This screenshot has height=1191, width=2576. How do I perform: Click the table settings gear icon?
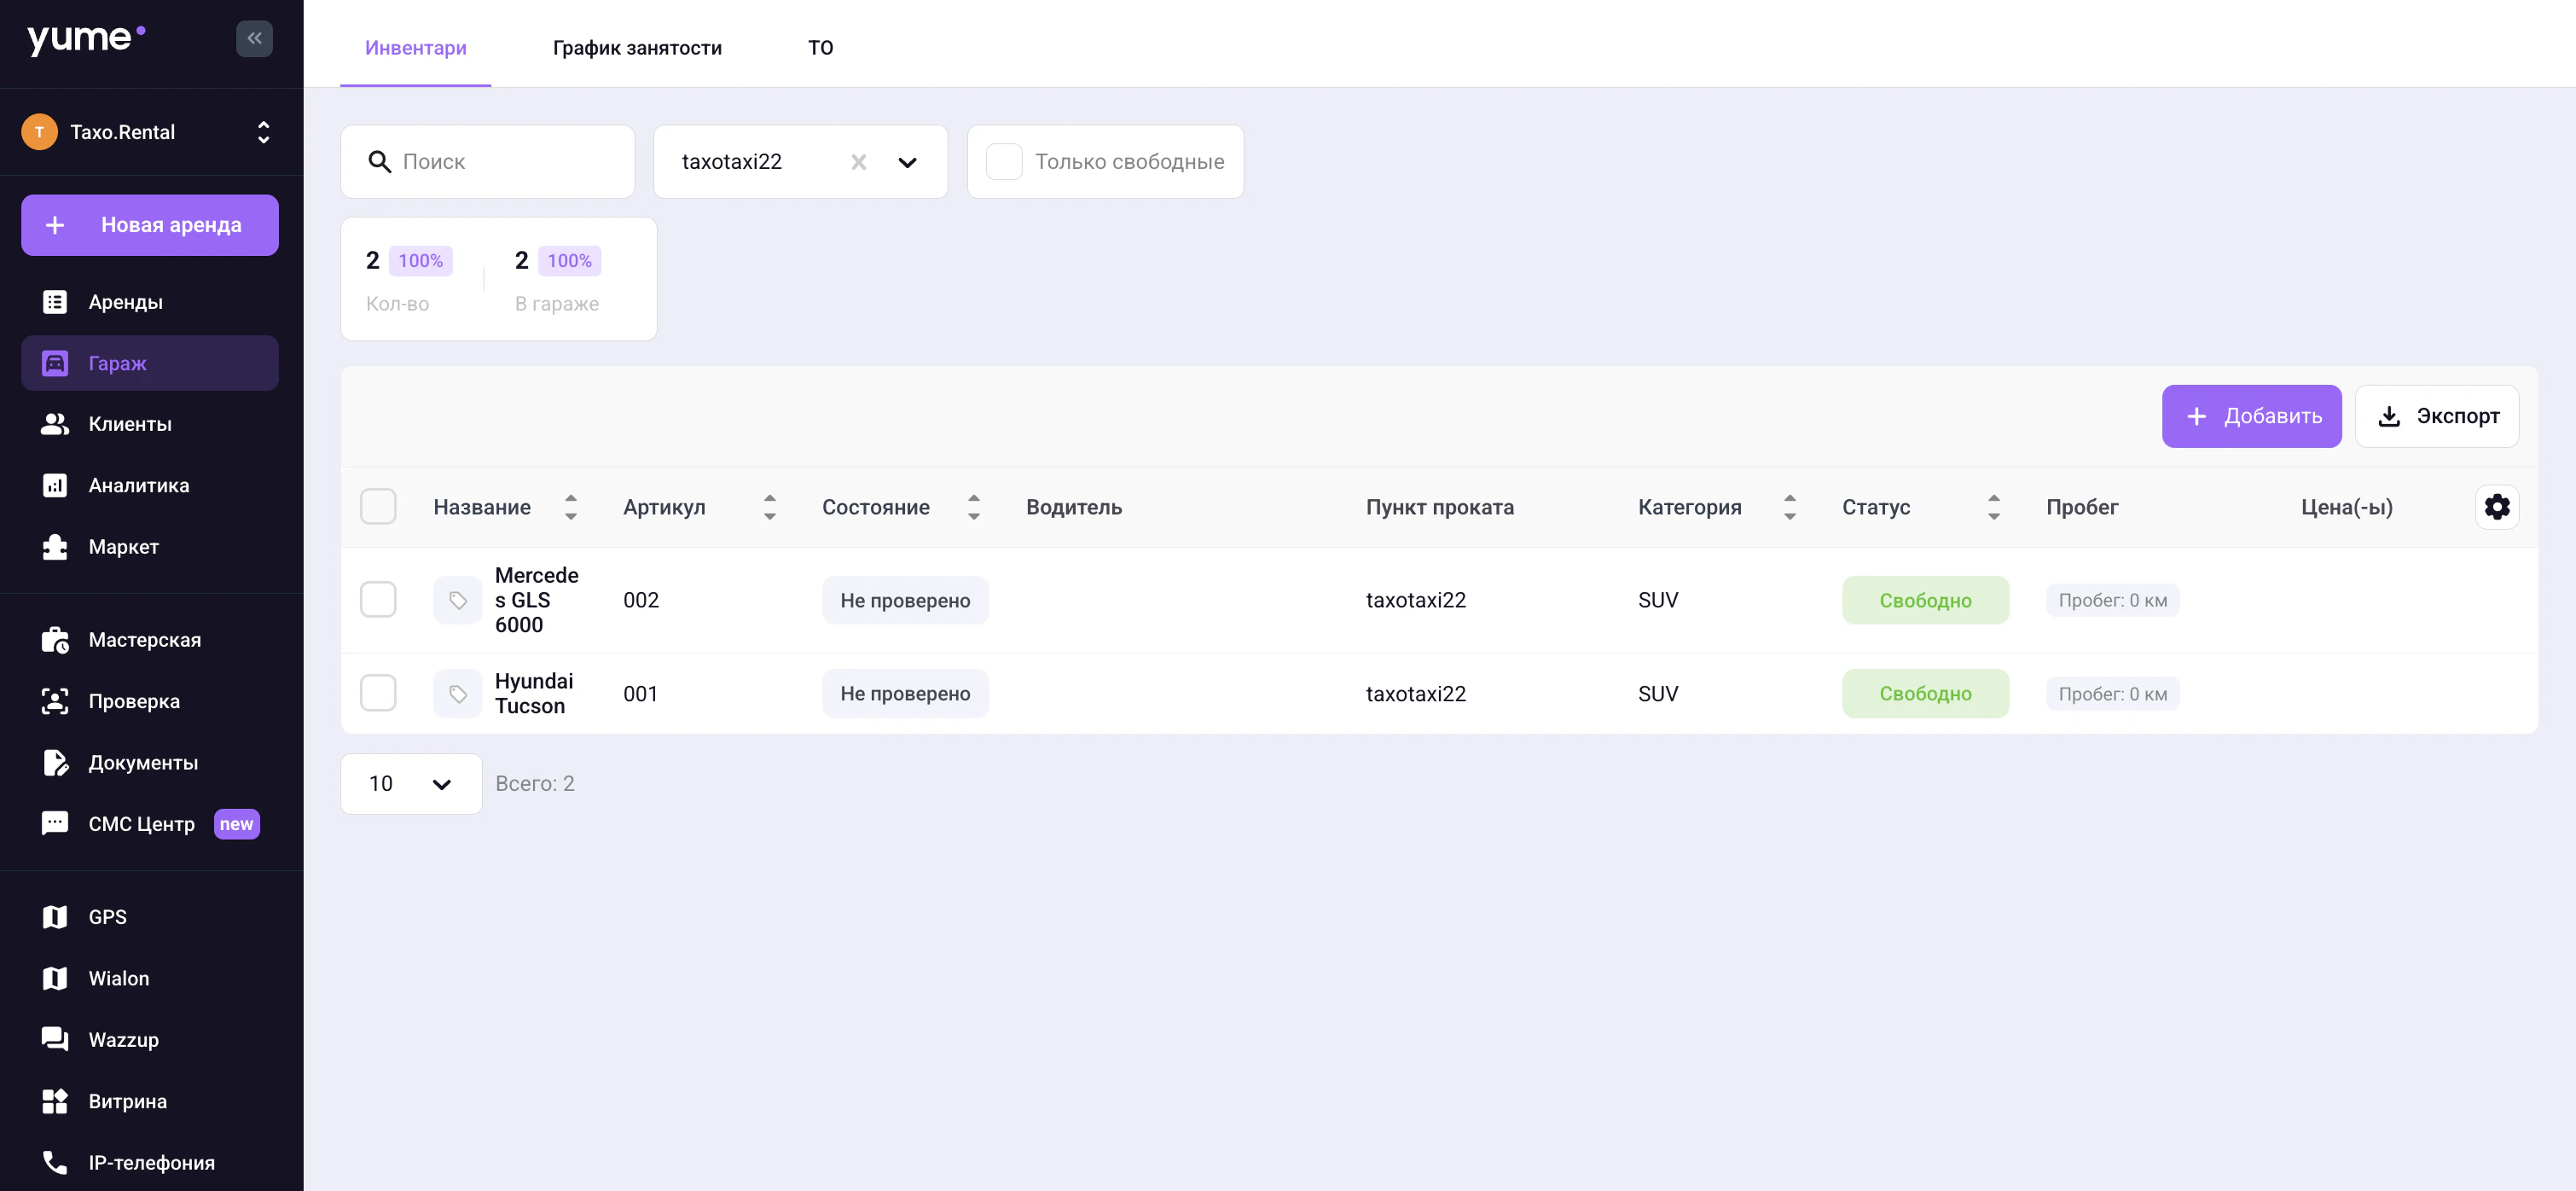click(2496, 507)
